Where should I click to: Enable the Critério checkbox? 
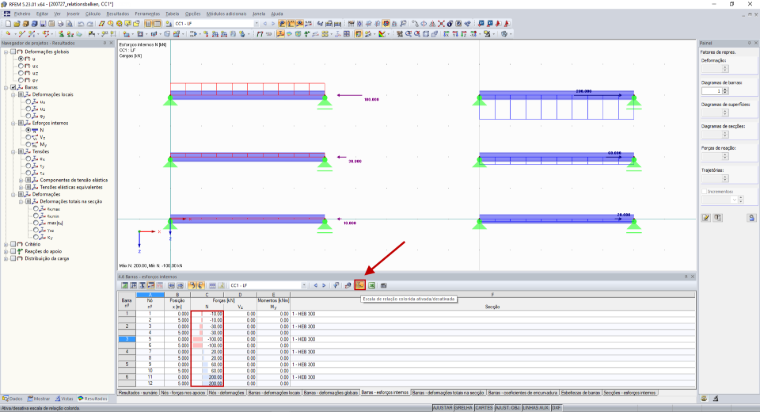point(14,244)
